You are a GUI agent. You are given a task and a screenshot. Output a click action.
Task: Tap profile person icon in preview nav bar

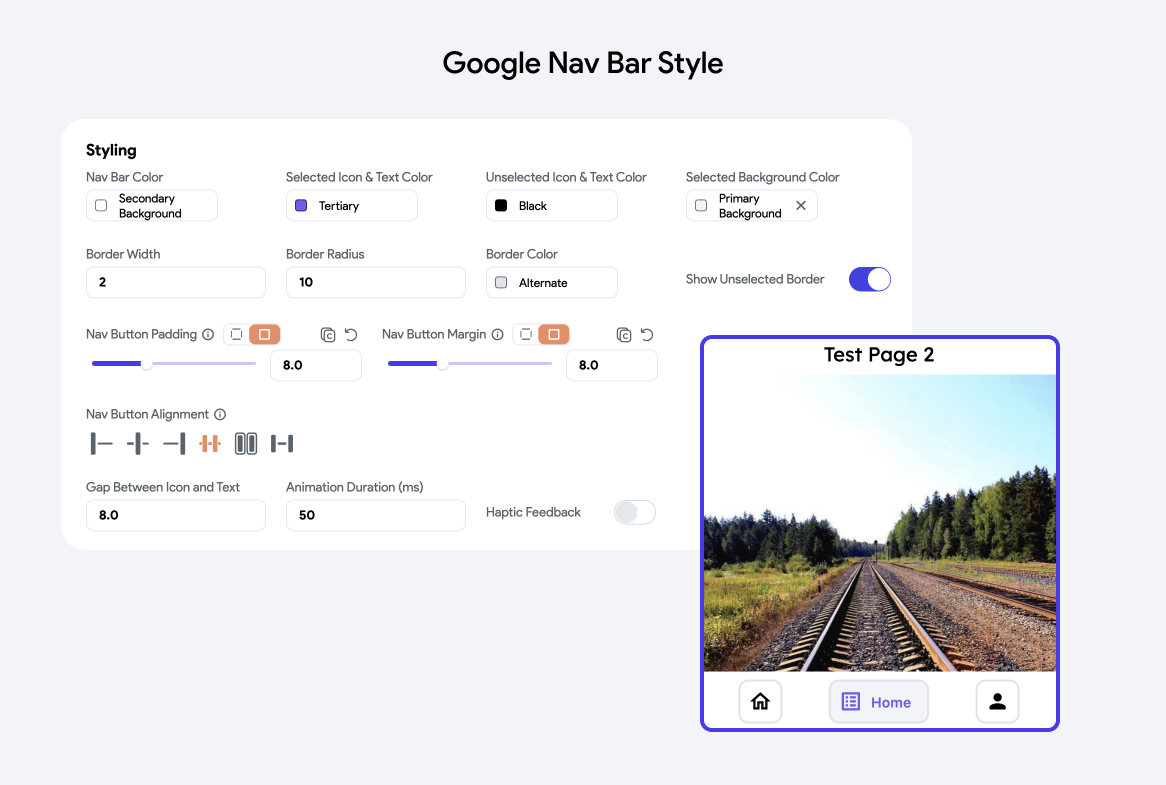click(997, 701)
